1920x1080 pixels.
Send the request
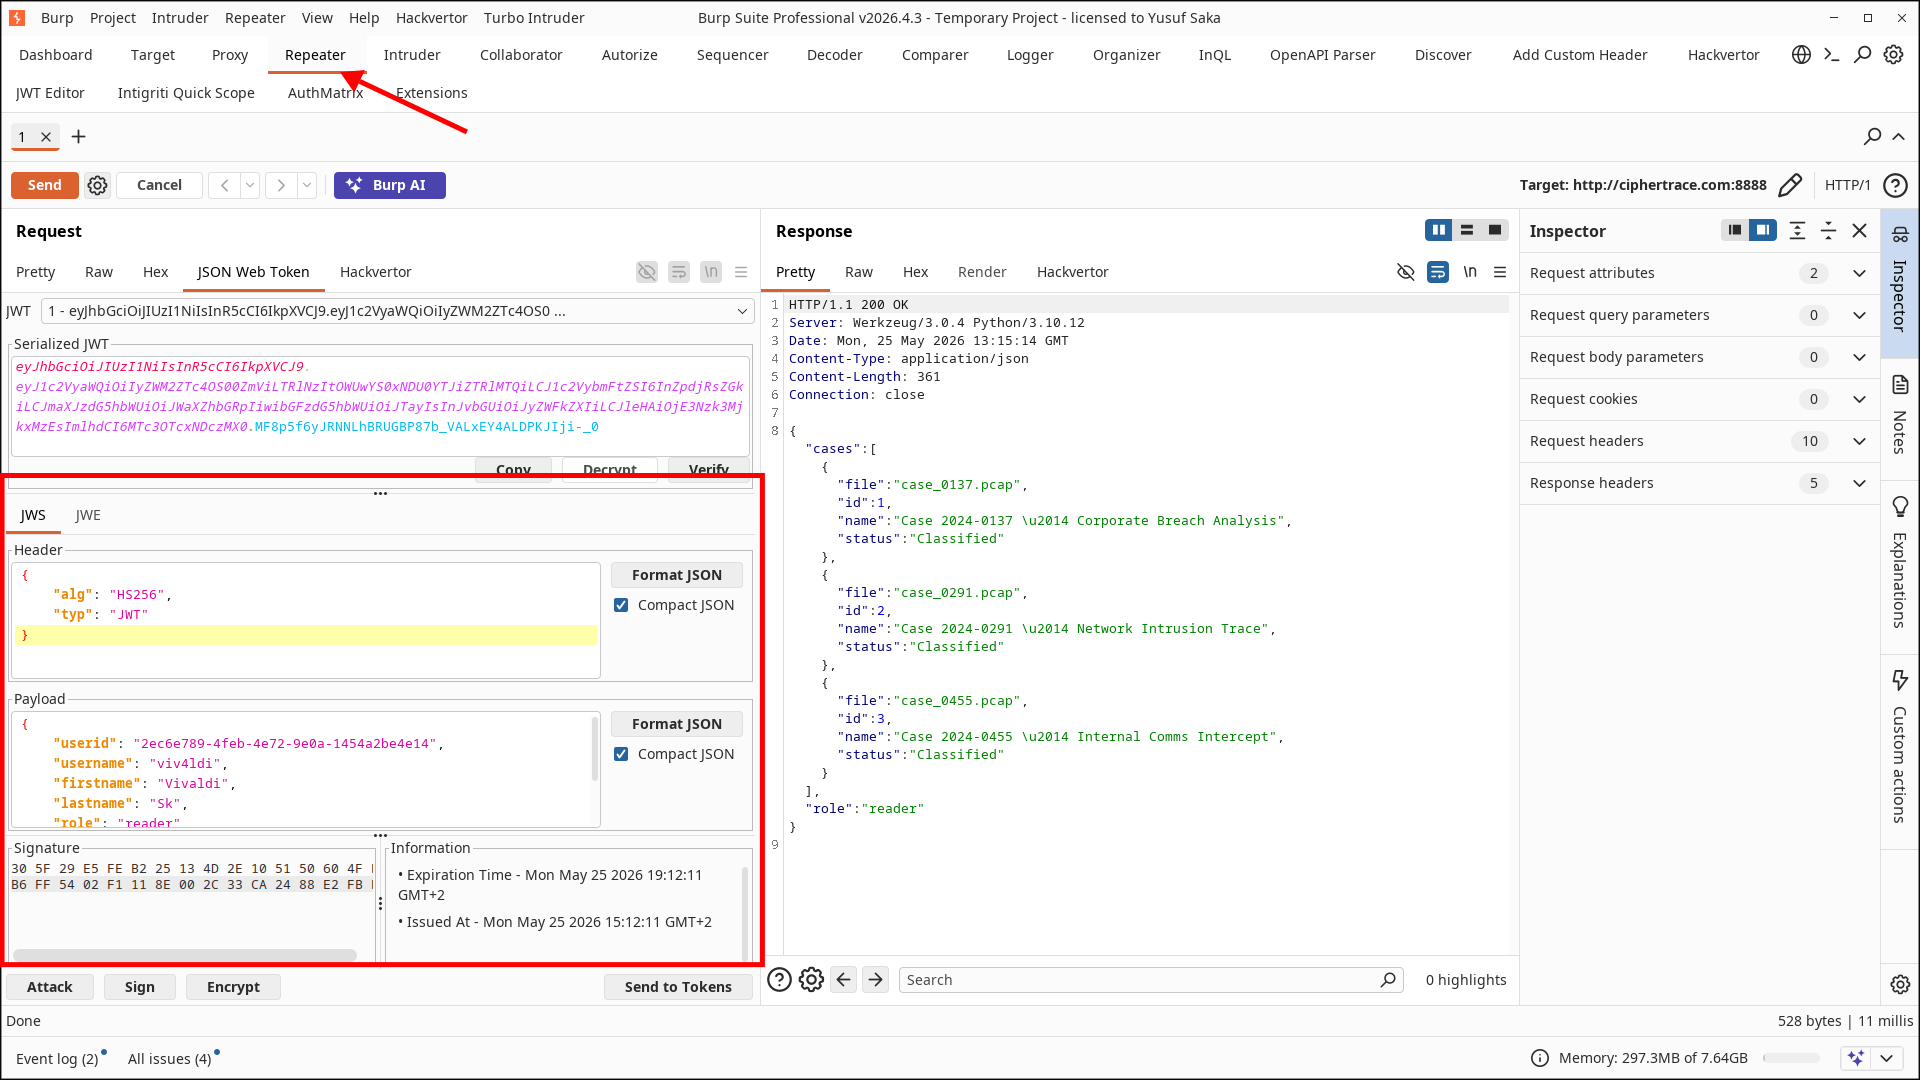pos(45,185)
